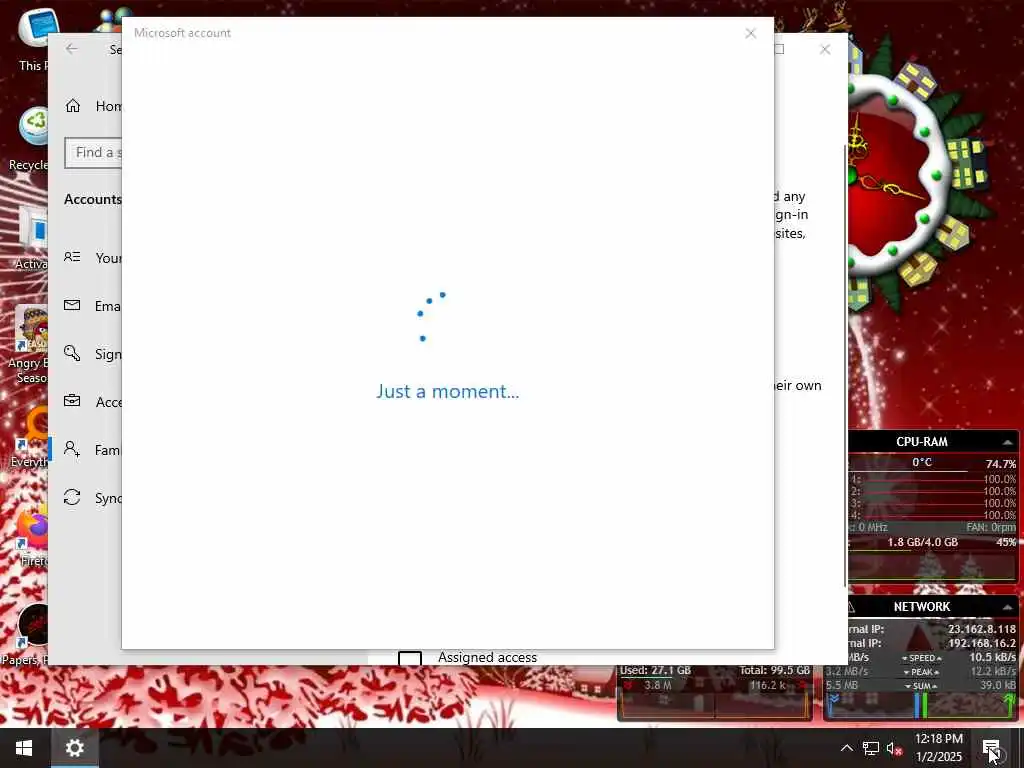Select Family & other users icon
Viewport: 1024px width, 768px height.
(72, 449)
